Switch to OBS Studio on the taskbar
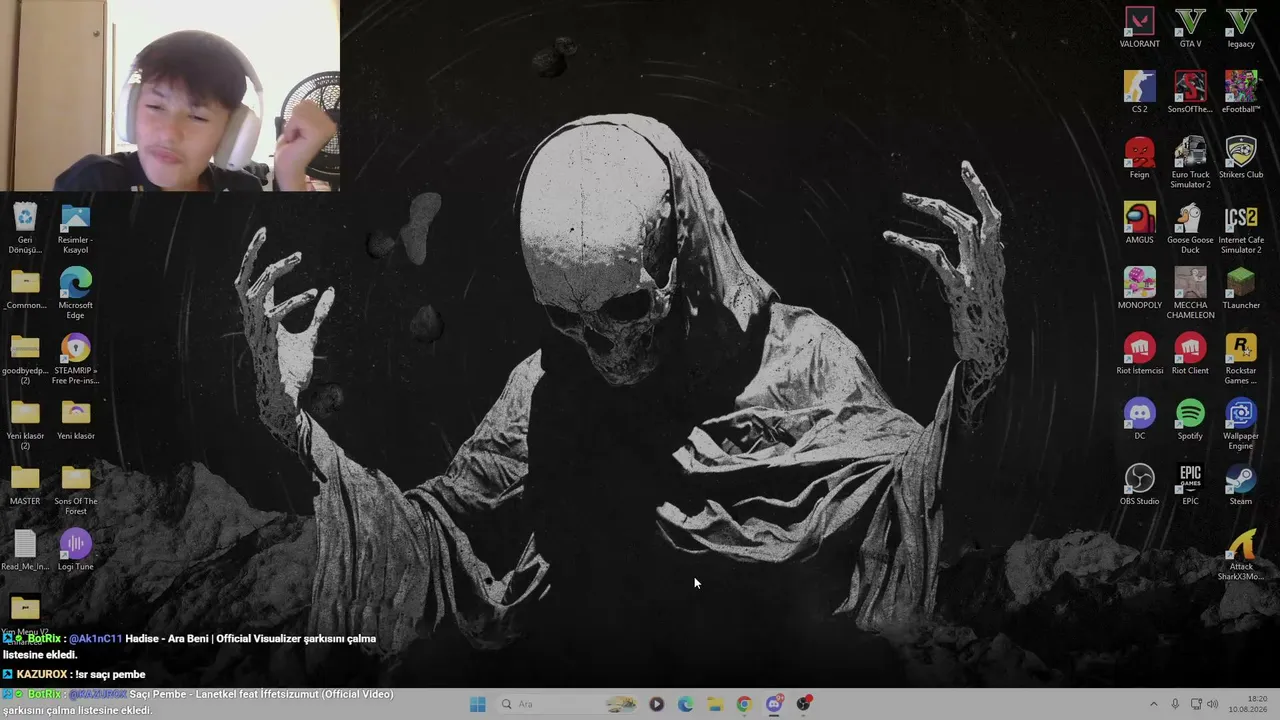This screenshot has height=720, width=1280. [803, 704]
